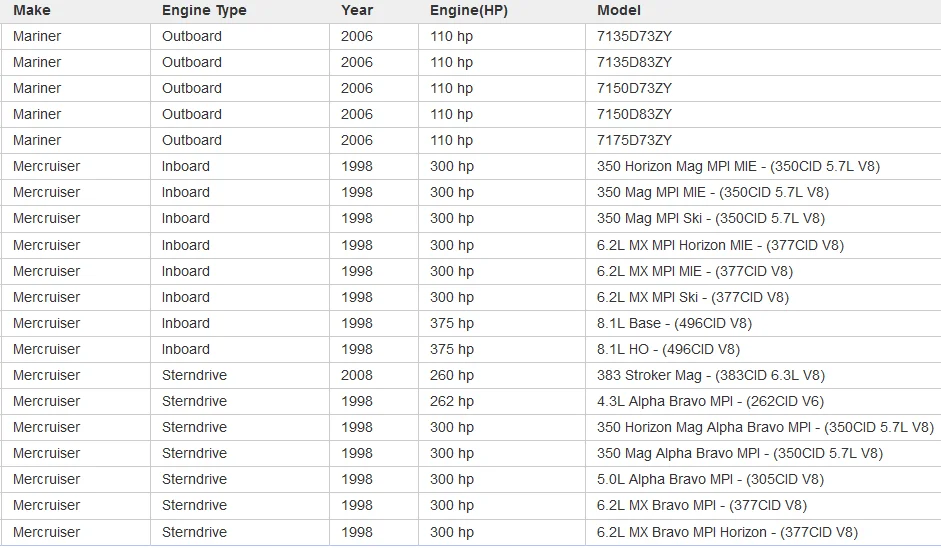Select 6.2L MX Bravo MPI Horizon entry

(x=727, y=532)
